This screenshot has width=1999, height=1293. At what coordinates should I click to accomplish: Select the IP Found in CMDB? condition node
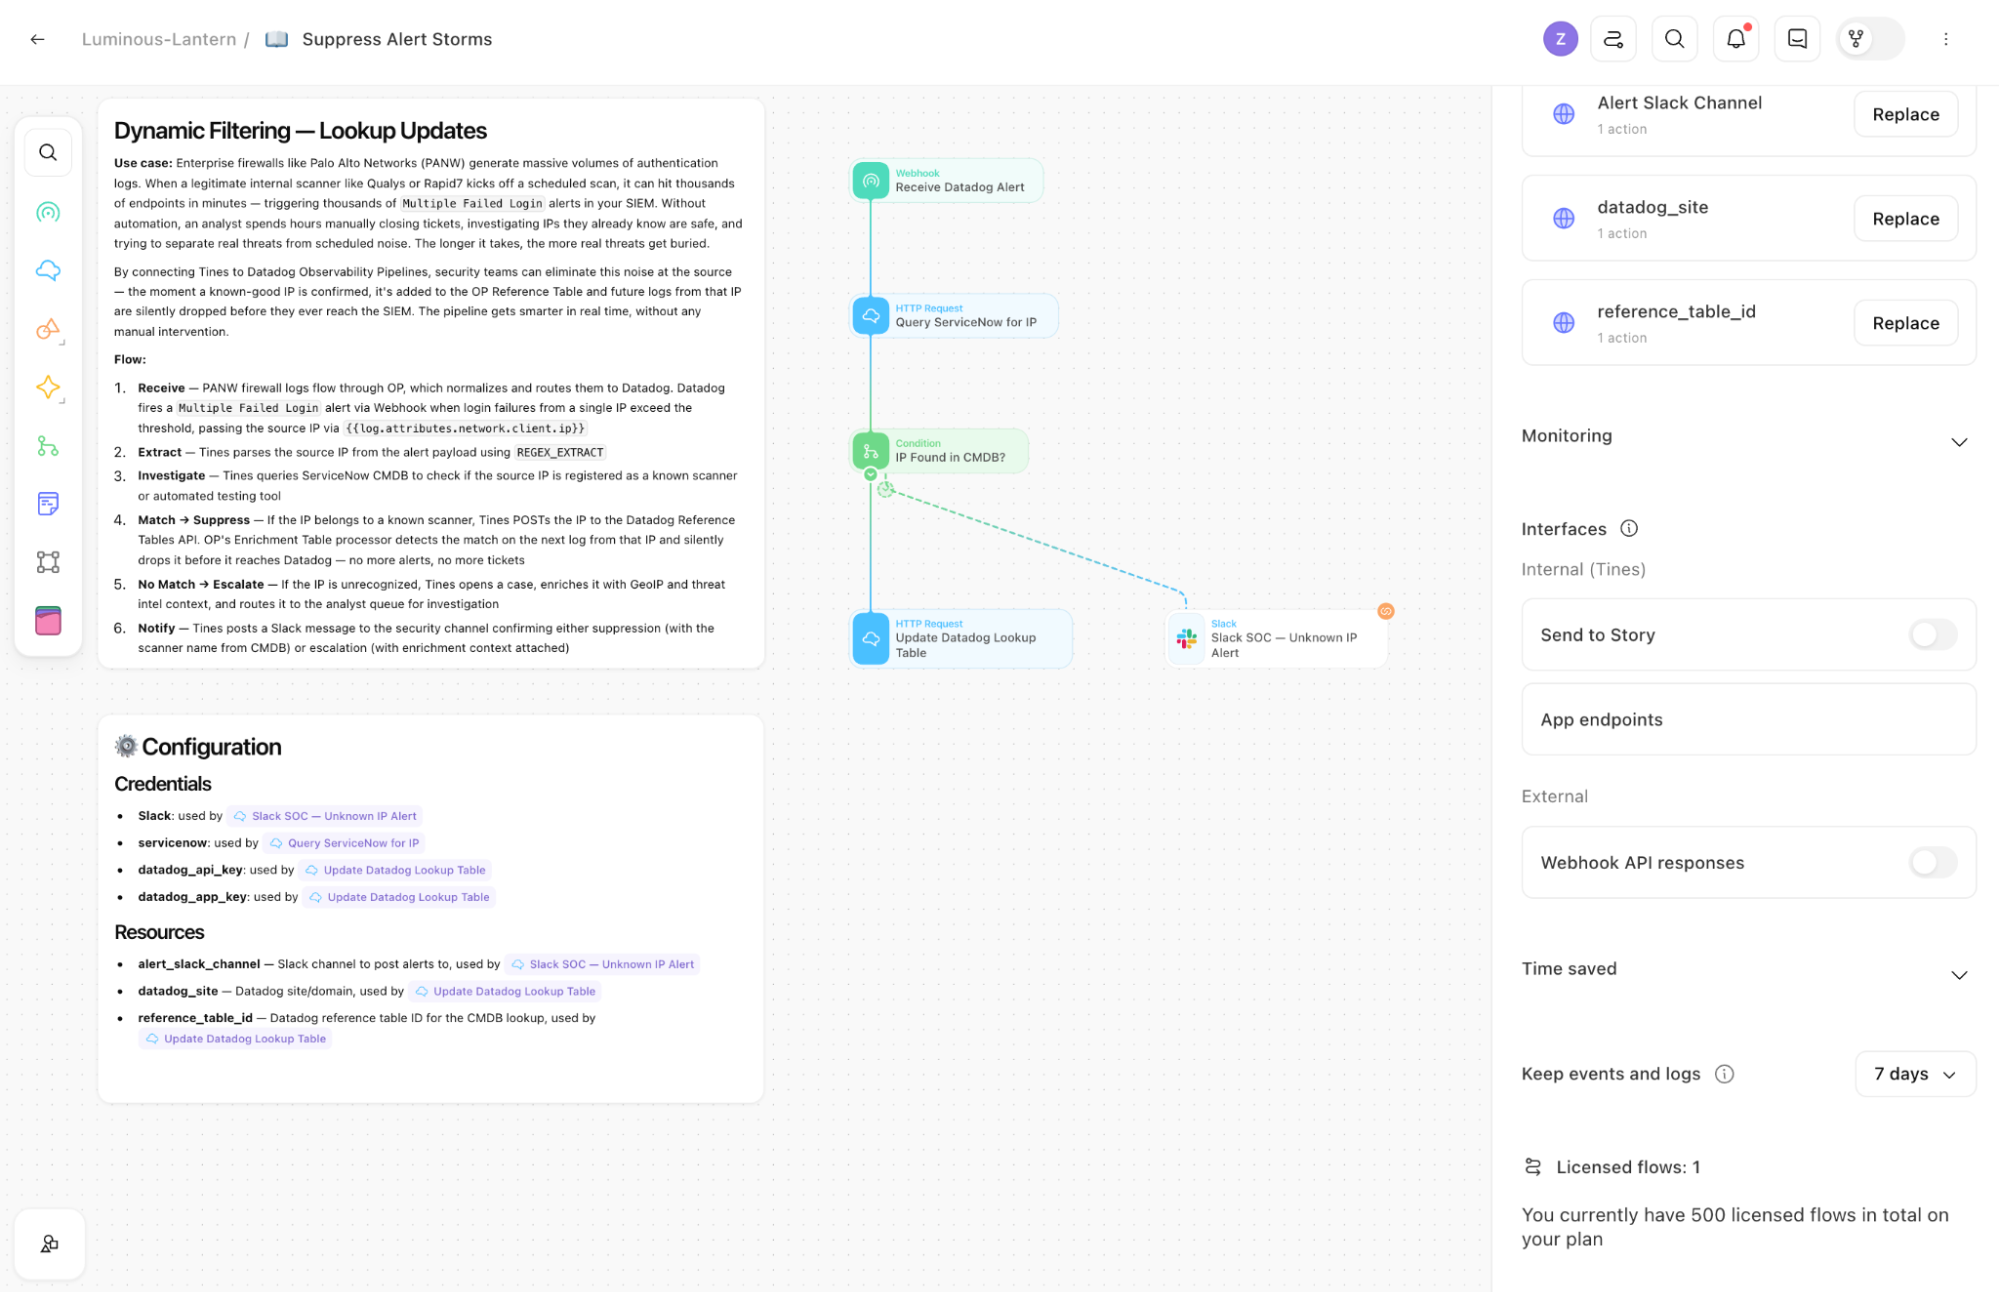tap(938, 451)
